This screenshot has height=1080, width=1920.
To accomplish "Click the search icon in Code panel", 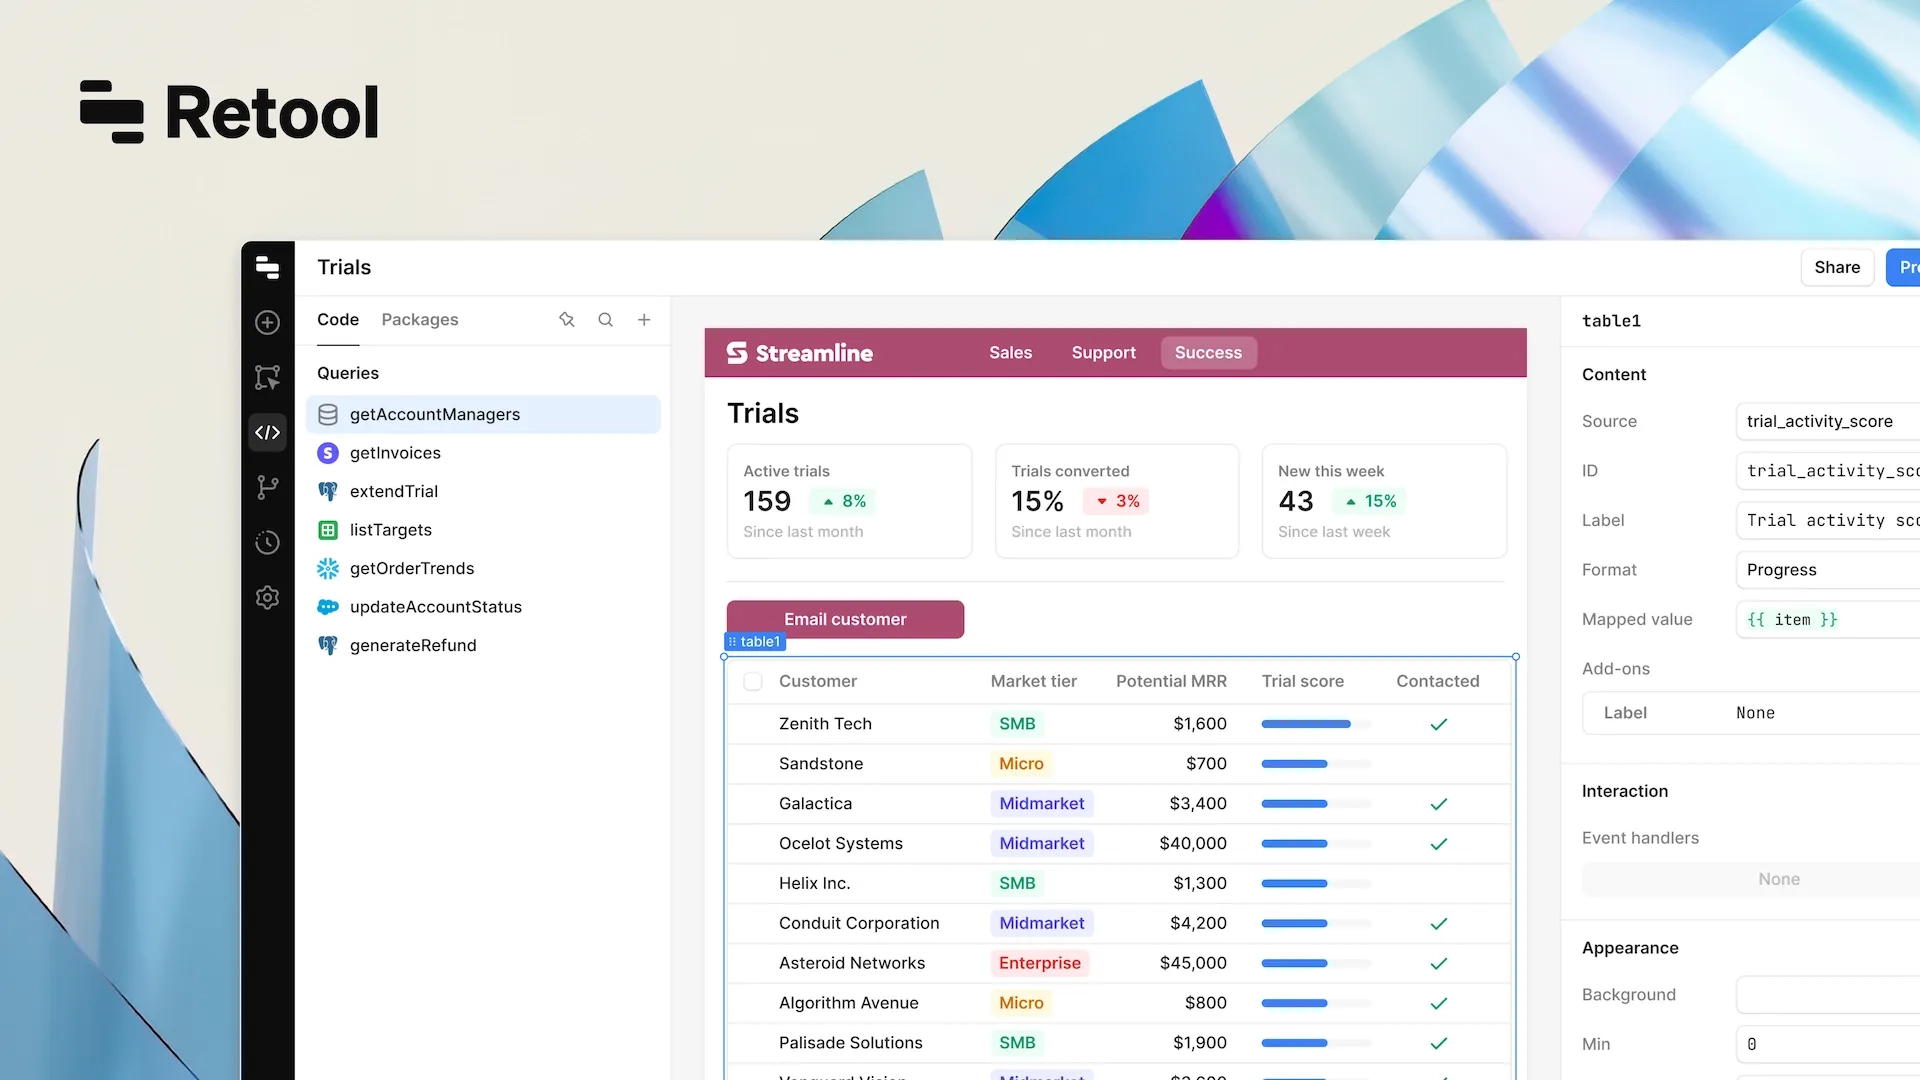I will 605,320.
